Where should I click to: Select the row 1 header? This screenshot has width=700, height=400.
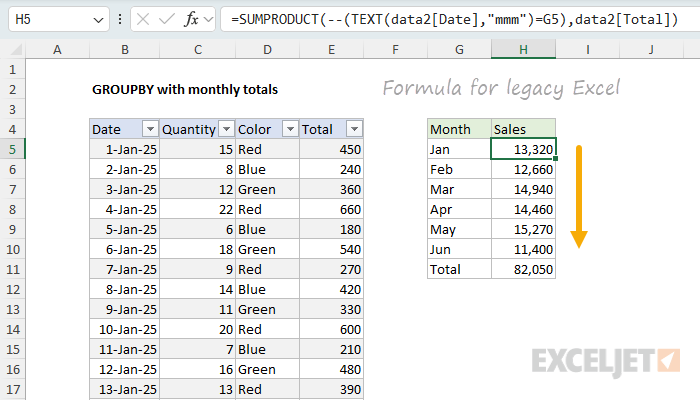coord(12,69)
